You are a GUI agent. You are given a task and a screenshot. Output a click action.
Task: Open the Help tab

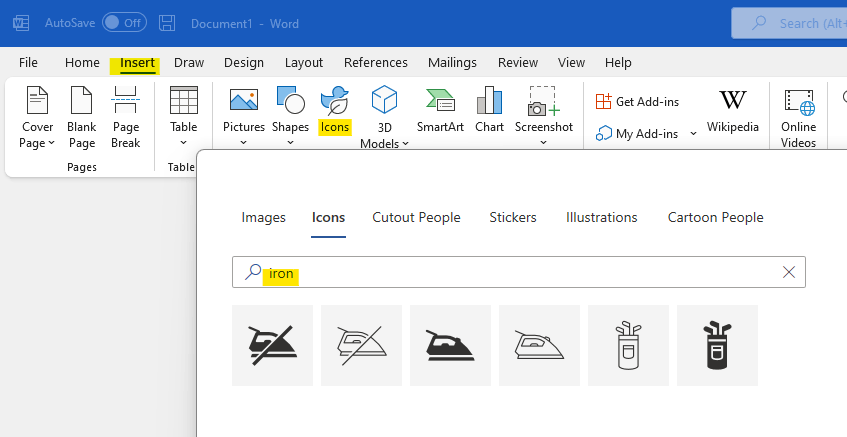pyautogui.click(x=618, y=63)
